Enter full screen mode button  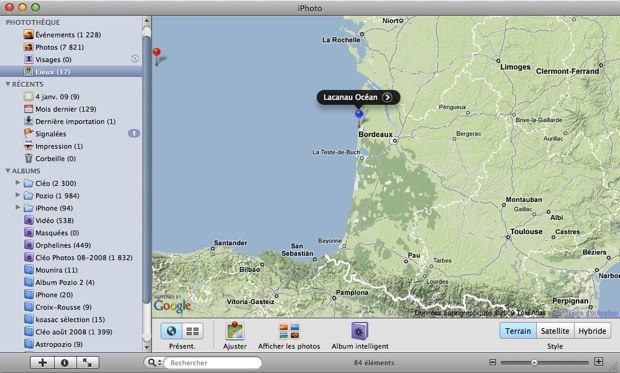tap(87, 362)
